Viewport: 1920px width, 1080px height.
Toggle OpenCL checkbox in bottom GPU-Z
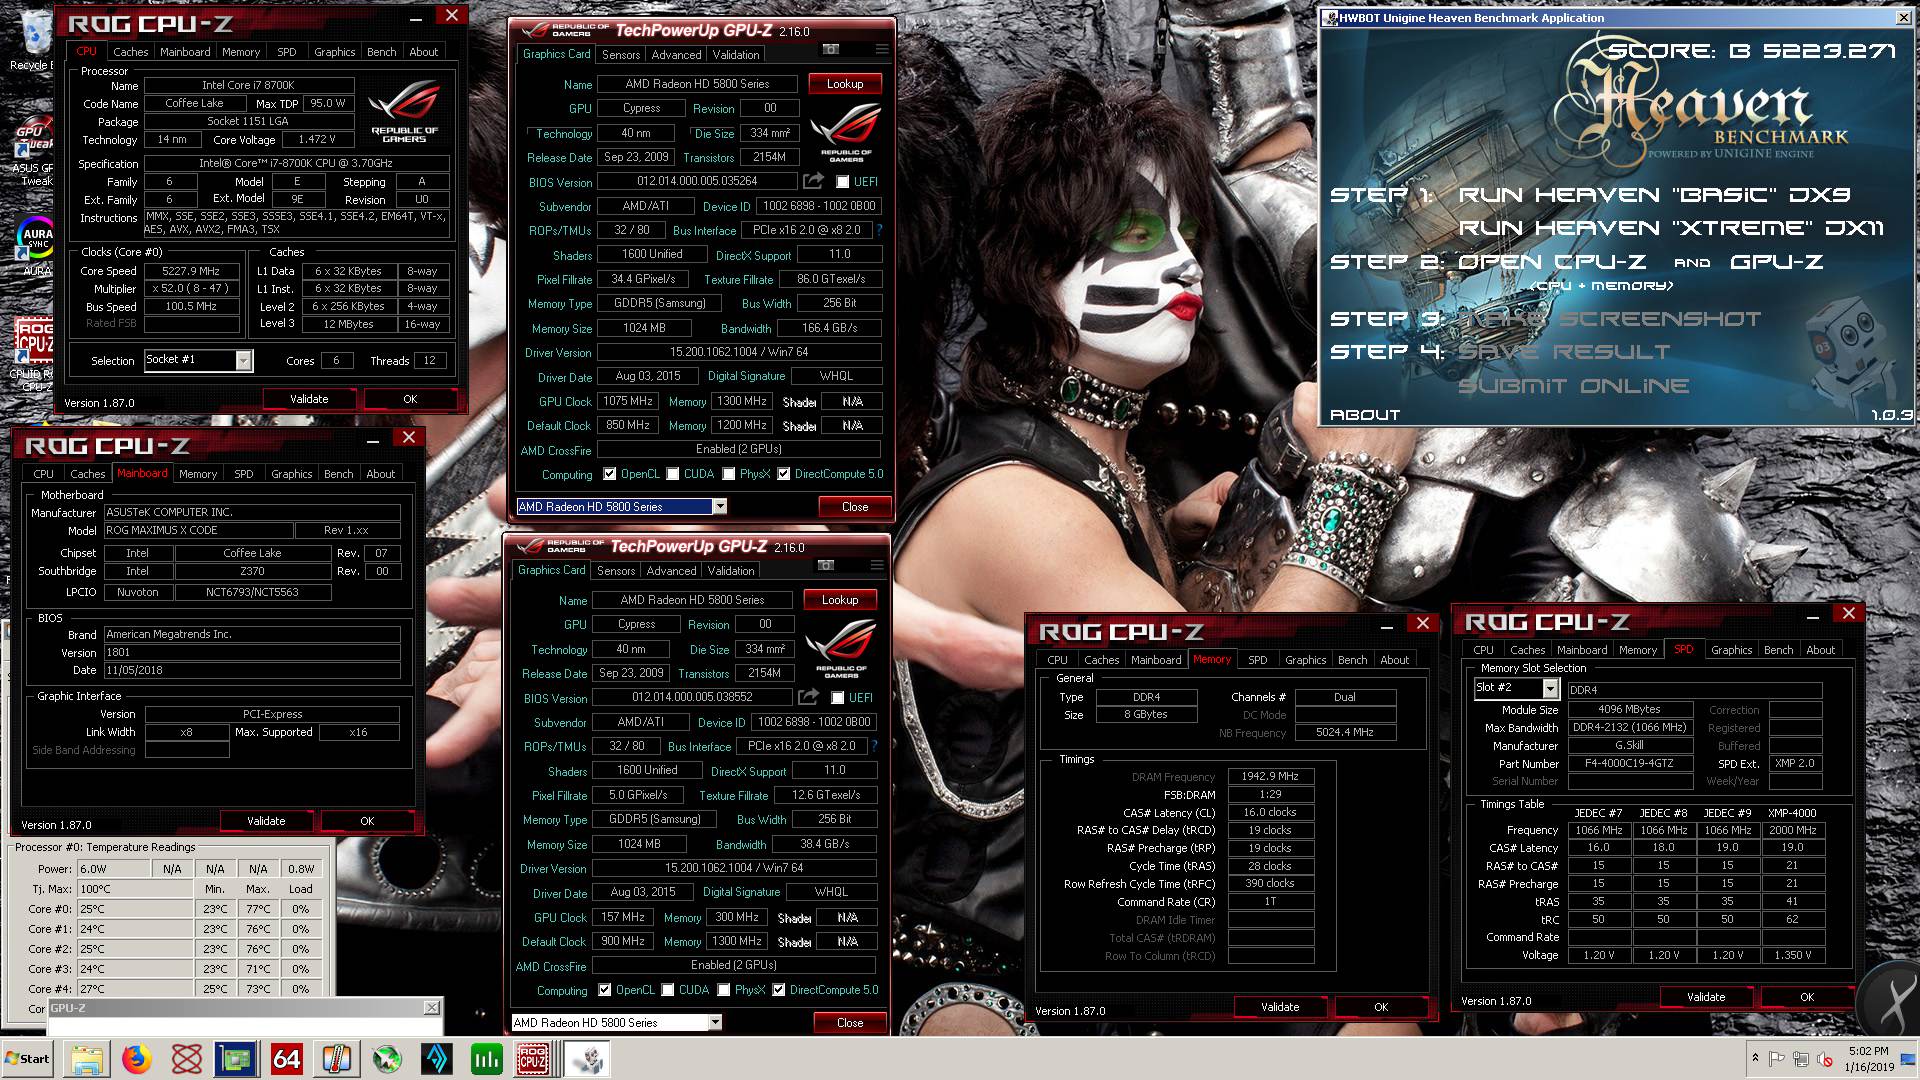click(x=604, y=990)
